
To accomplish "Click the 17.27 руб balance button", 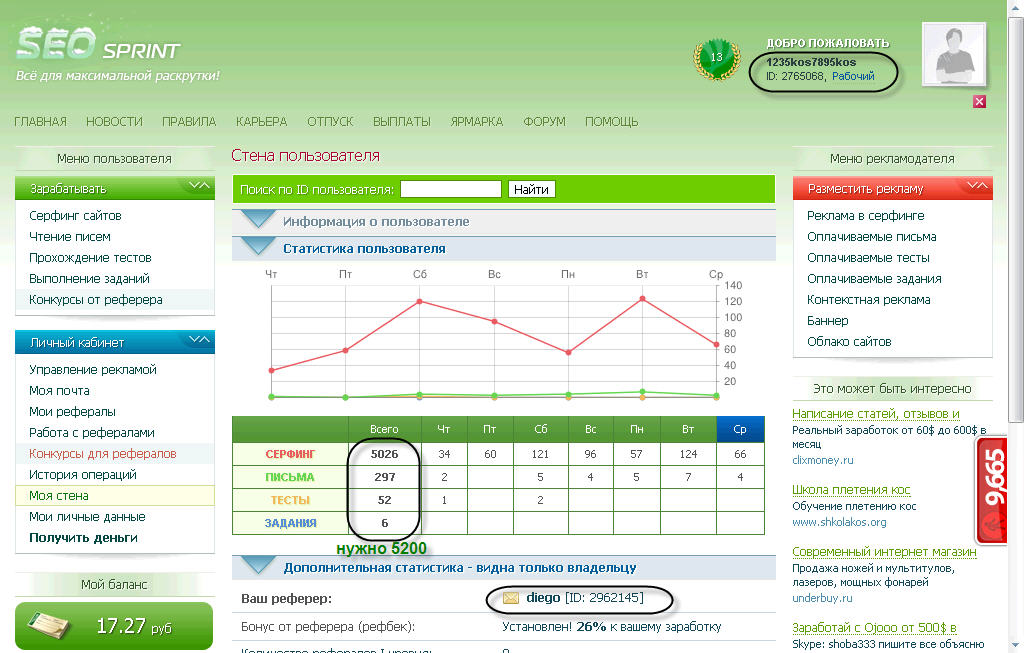I will pos(114,626).
